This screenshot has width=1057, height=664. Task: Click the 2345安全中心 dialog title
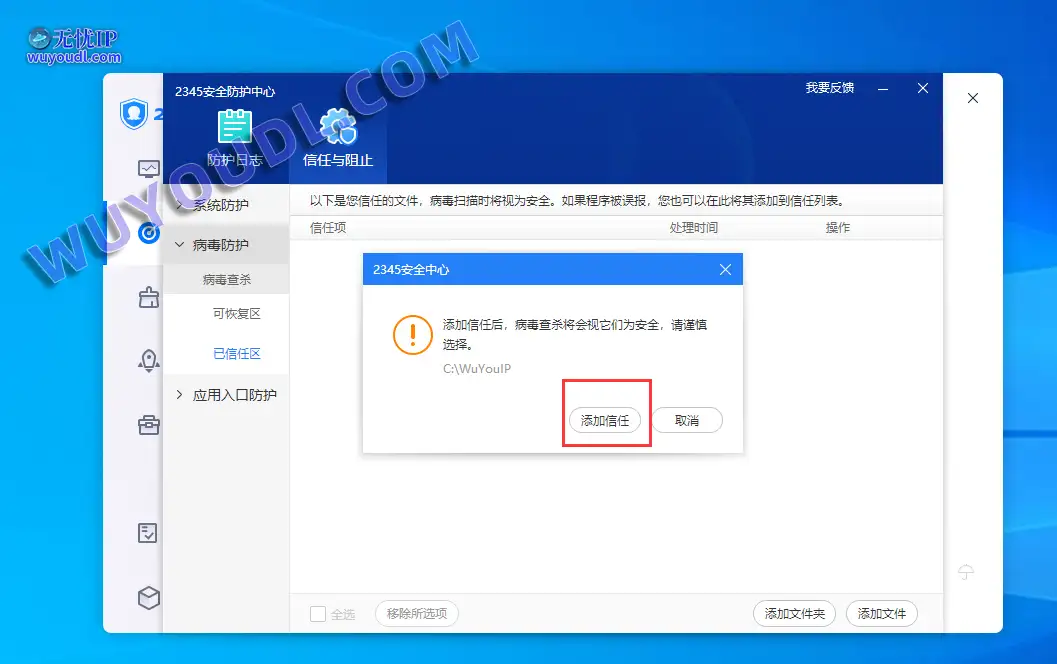click(x=411, y=270)
